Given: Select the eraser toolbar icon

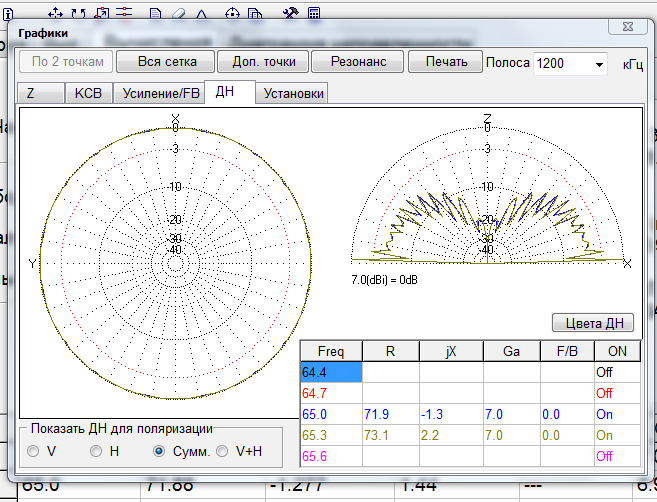Looking at the screenshot, I should (x=178, y=14).
